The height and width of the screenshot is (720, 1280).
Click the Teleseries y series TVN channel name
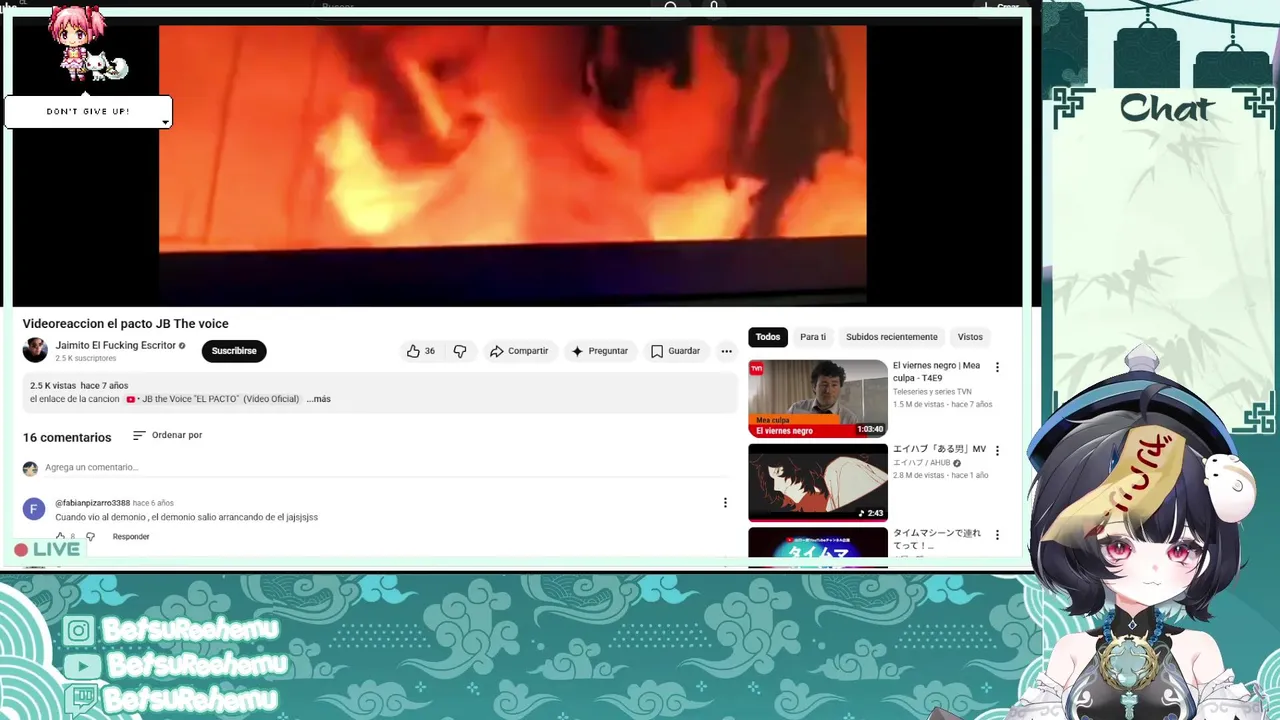point(932,392)
